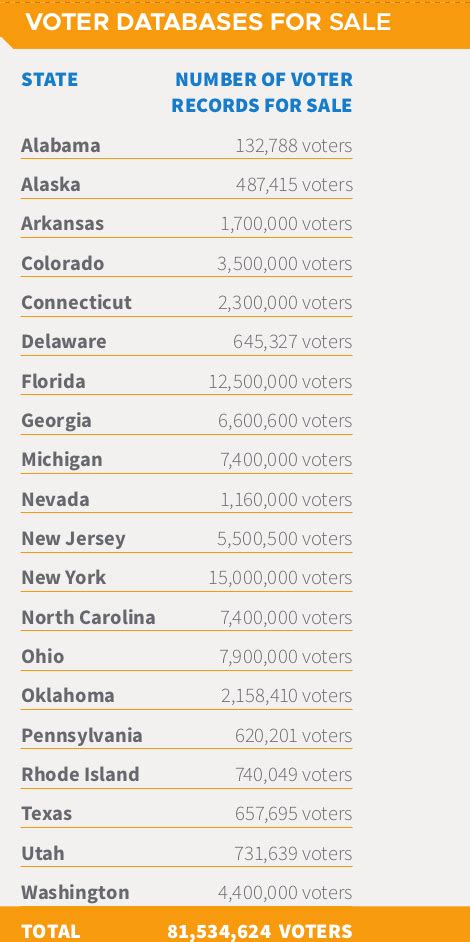Select the 'Number of Voter Records for Sale' header
470x942 pixels.
(x=262, y=92)
